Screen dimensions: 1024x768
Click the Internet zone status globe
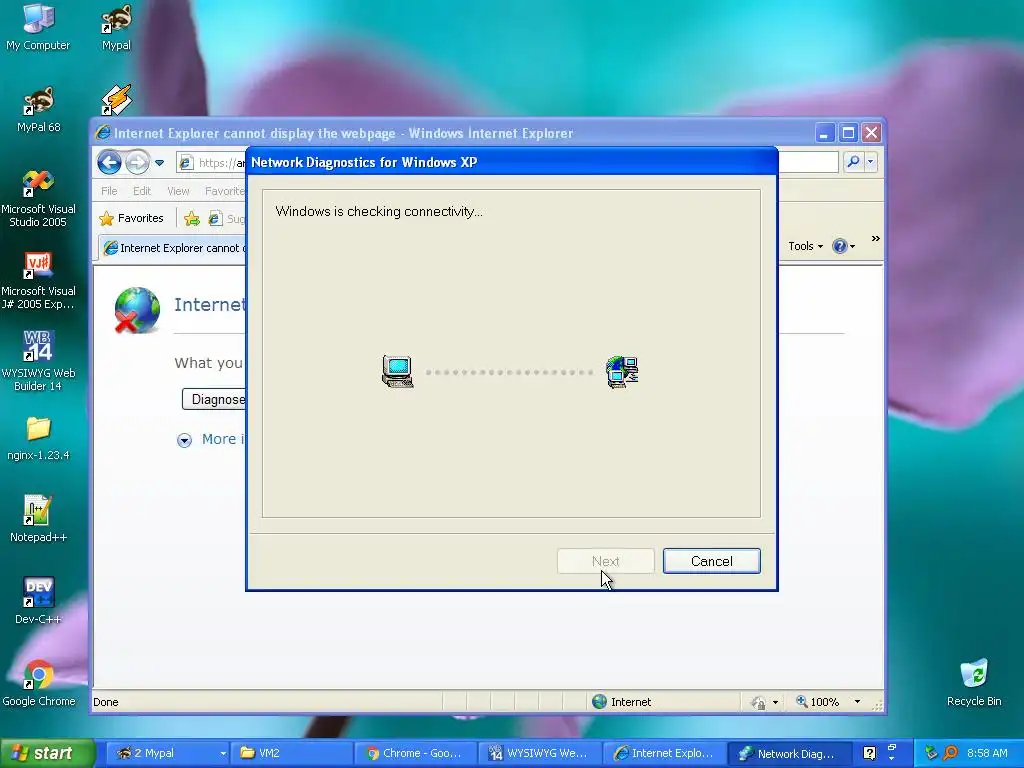[600, 702]
